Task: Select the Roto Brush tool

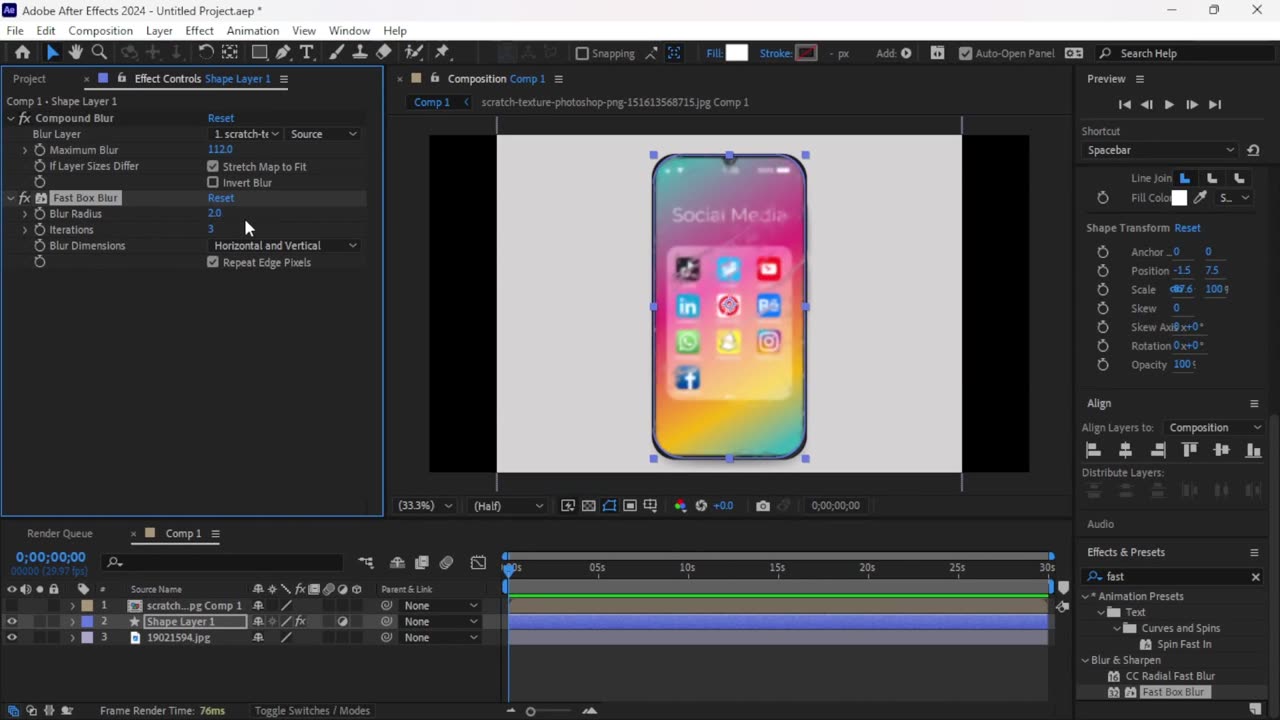Action: (x=414, y=53)
